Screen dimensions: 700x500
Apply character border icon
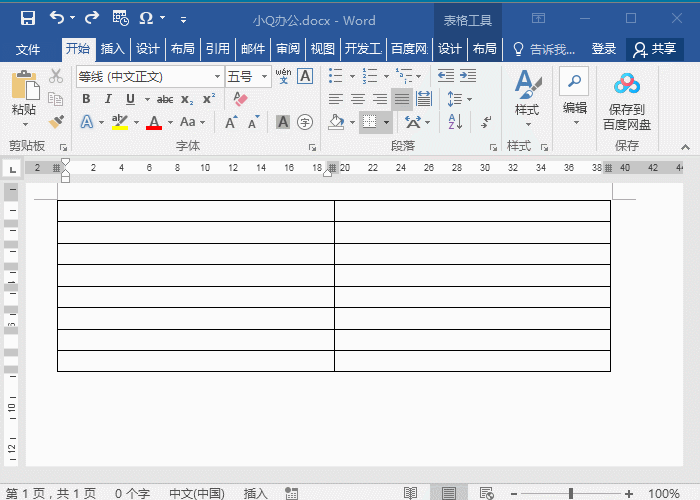click(x=305, y=76)
